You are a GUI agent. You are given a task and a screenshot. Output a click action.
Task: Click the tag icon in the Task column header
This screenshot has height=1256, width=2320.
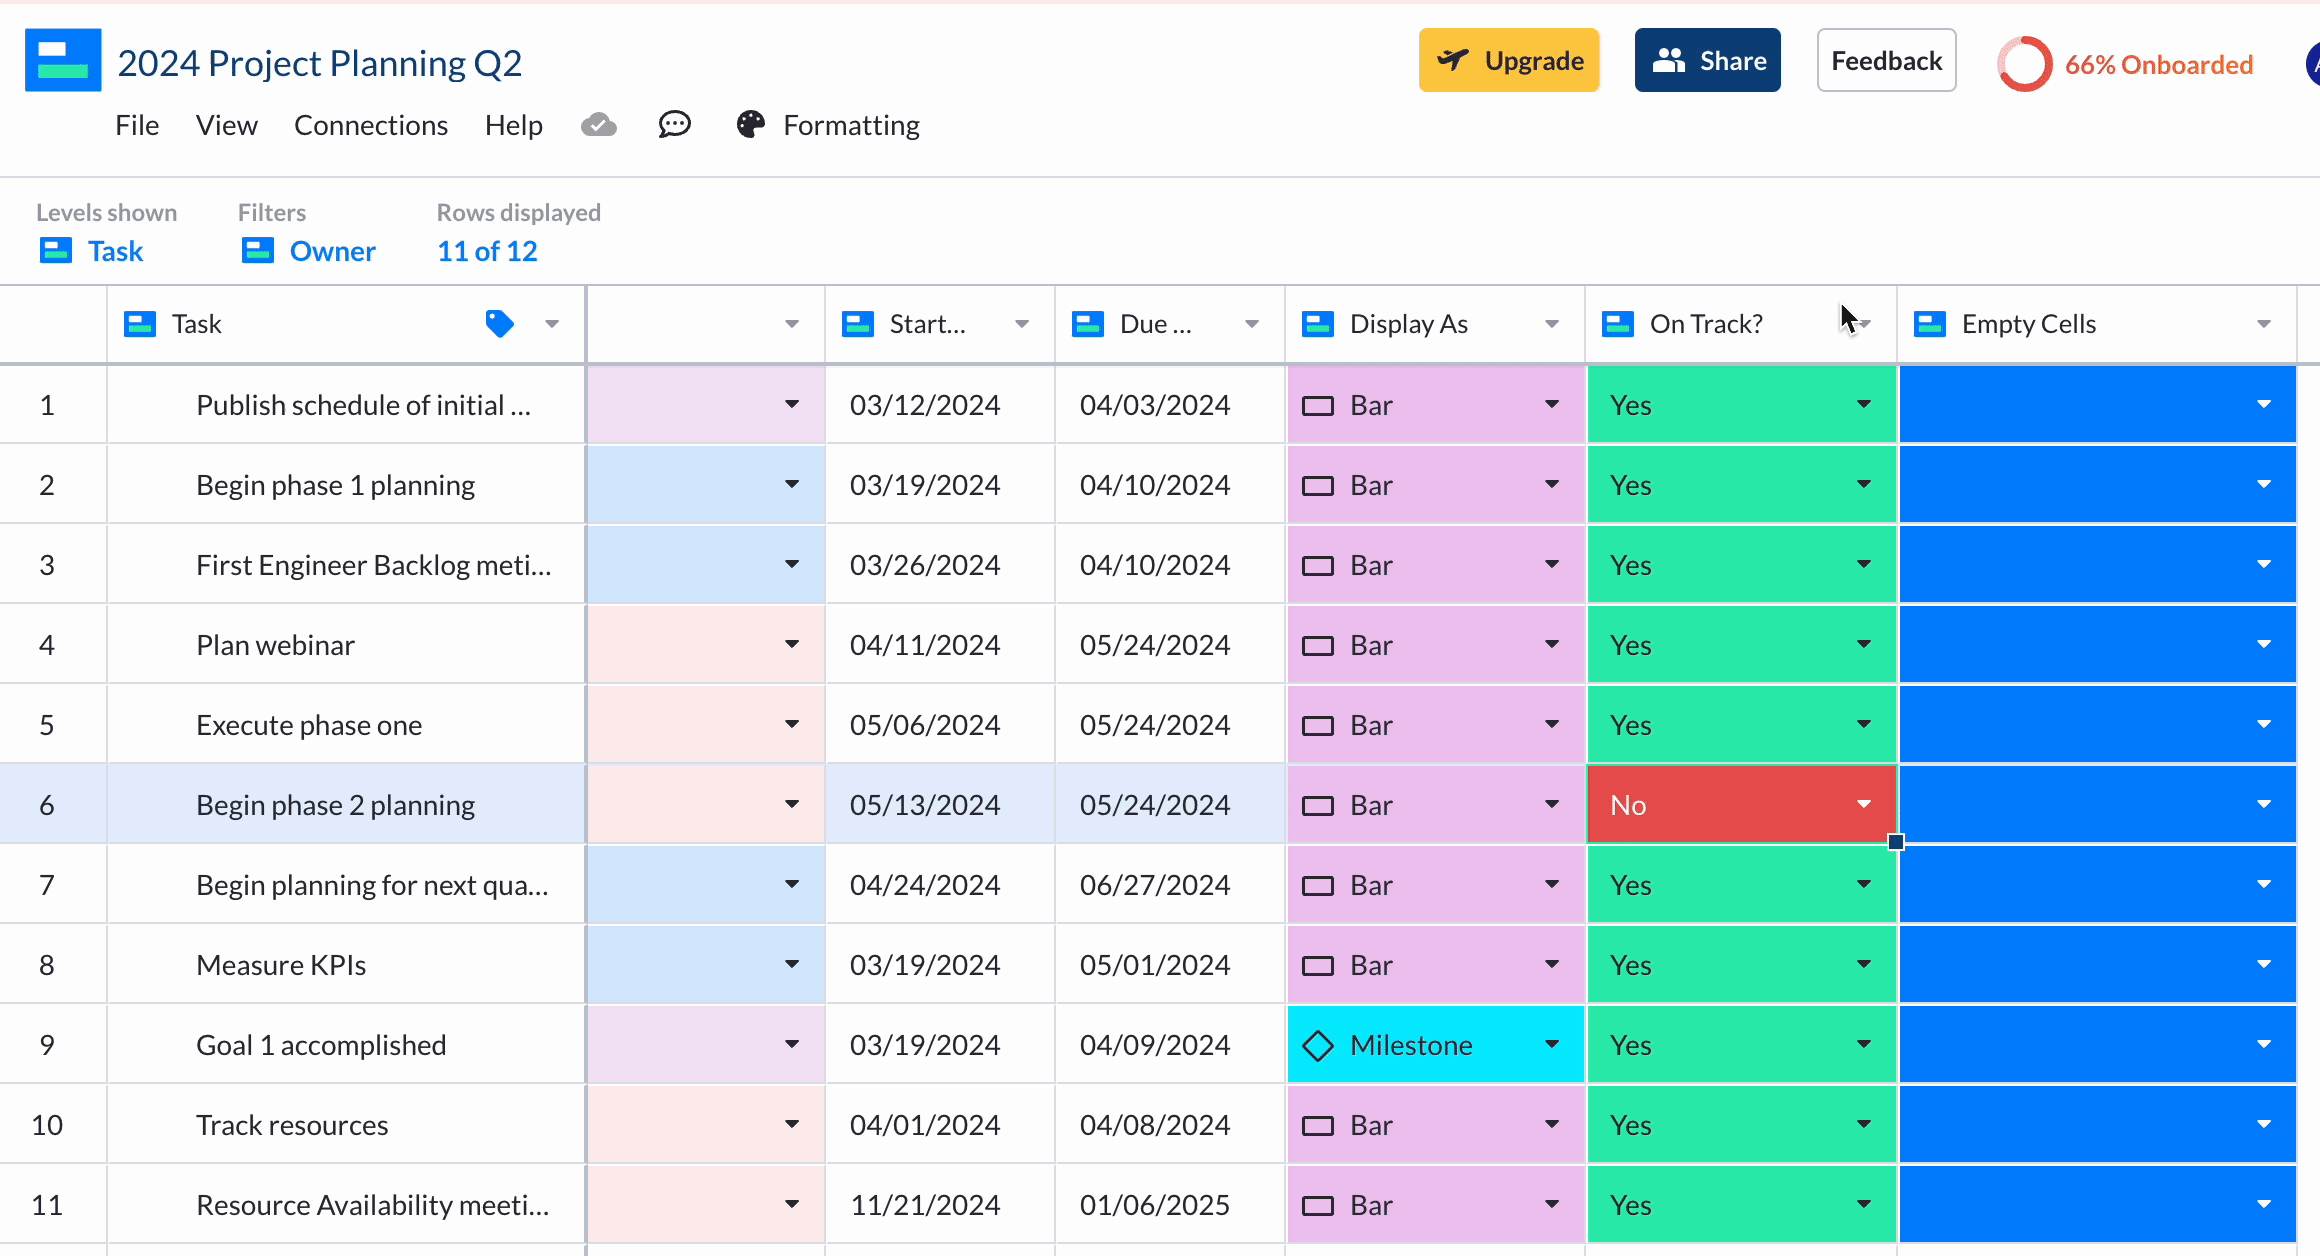499,323
